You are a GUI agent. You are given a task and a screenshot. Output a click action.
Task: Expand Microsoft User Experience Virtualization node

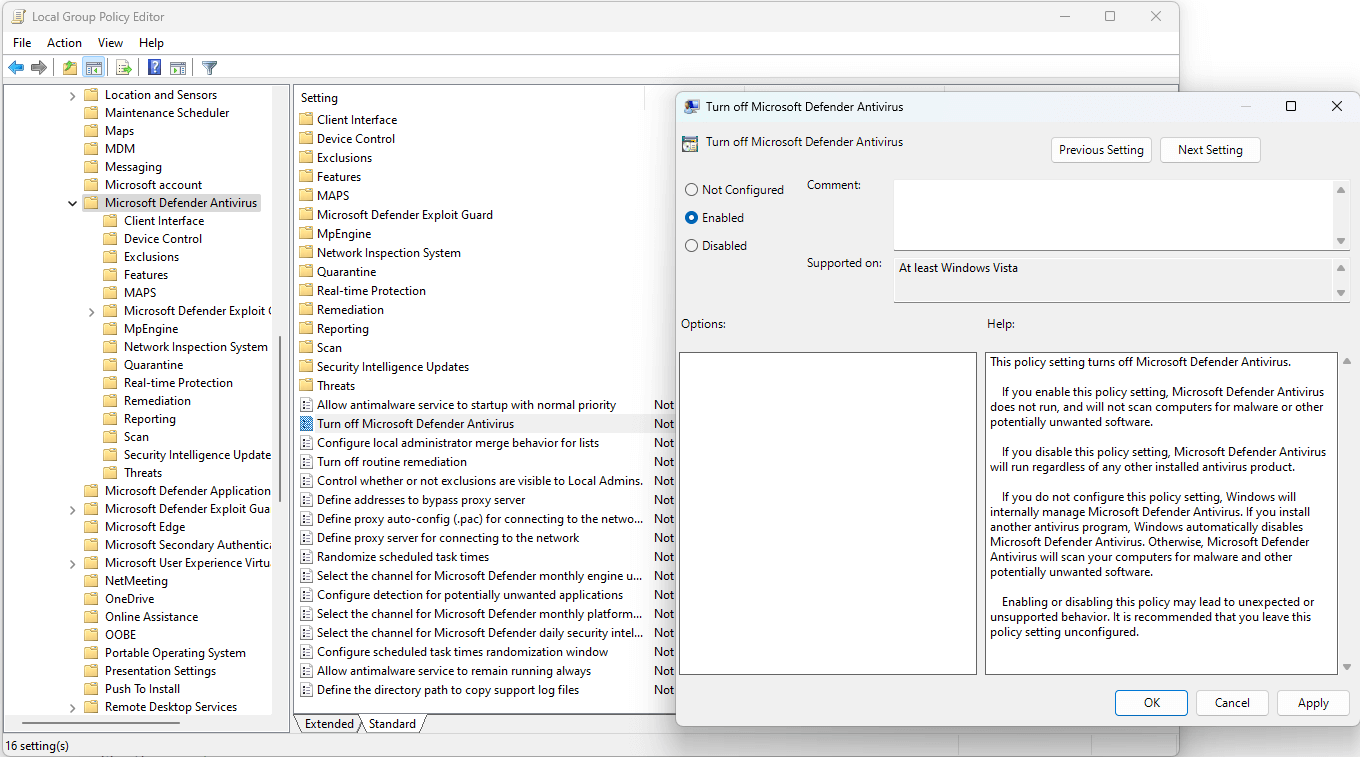[x=72, y=563]
